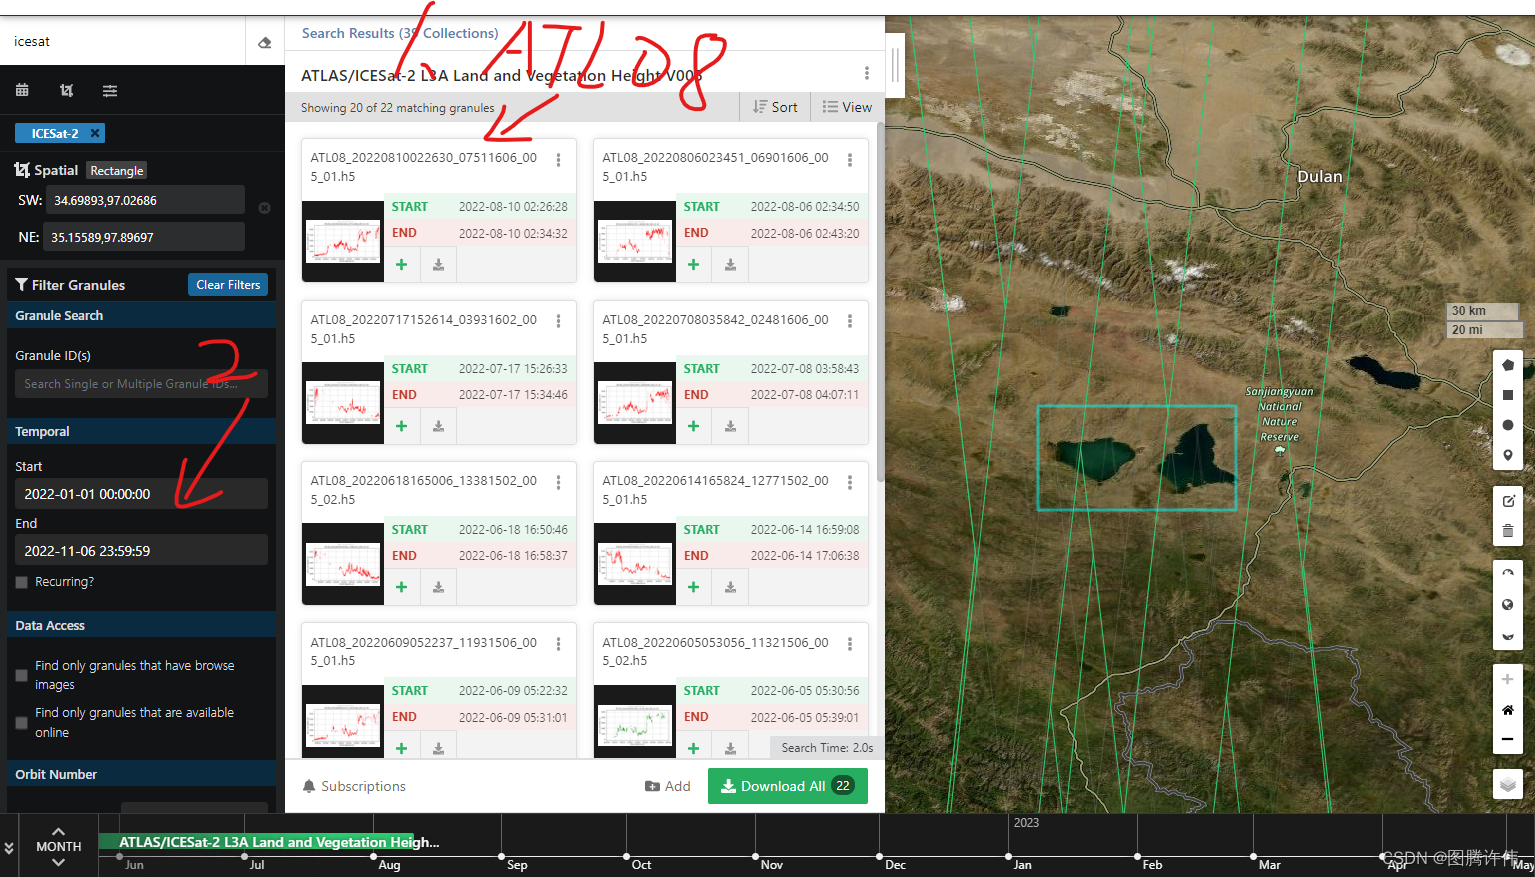Edit the temporal End date field

coord(141,551)
